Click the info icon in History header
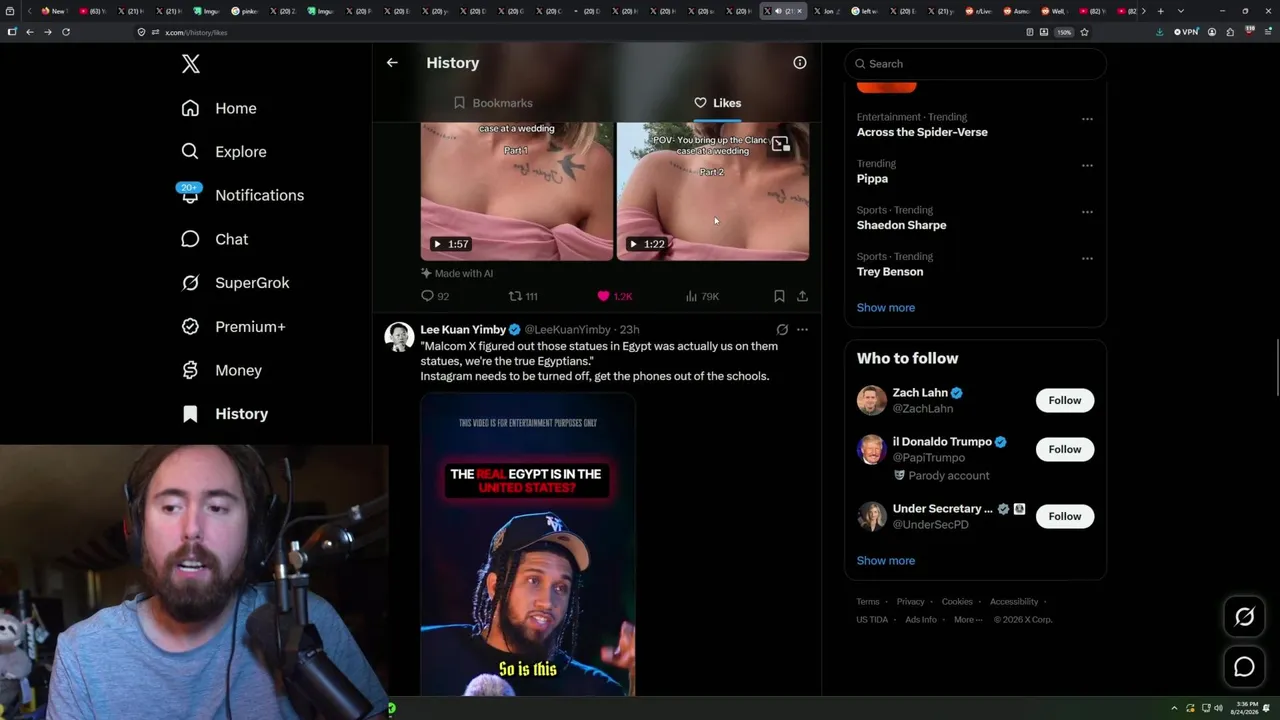 pyautogui.click(x=800, y=63)
